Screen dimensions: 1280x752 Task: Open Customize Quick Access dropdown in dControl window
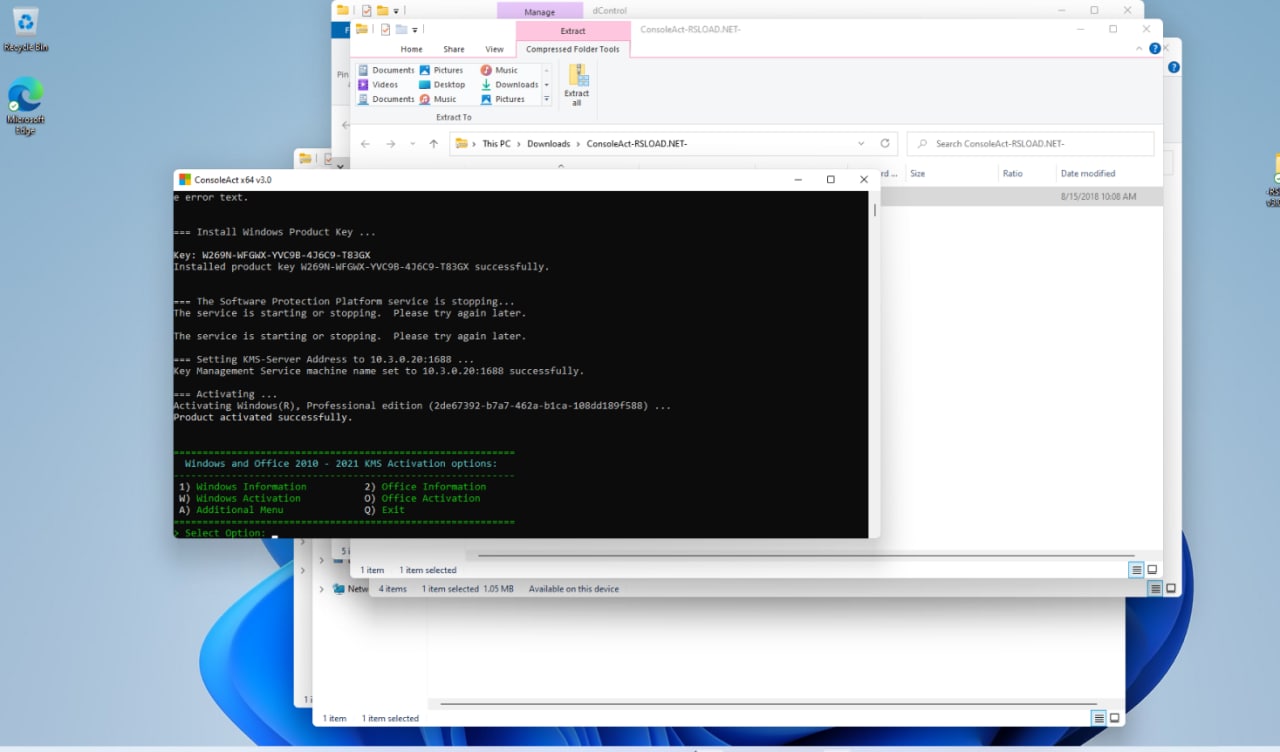[x=396, y=11]
